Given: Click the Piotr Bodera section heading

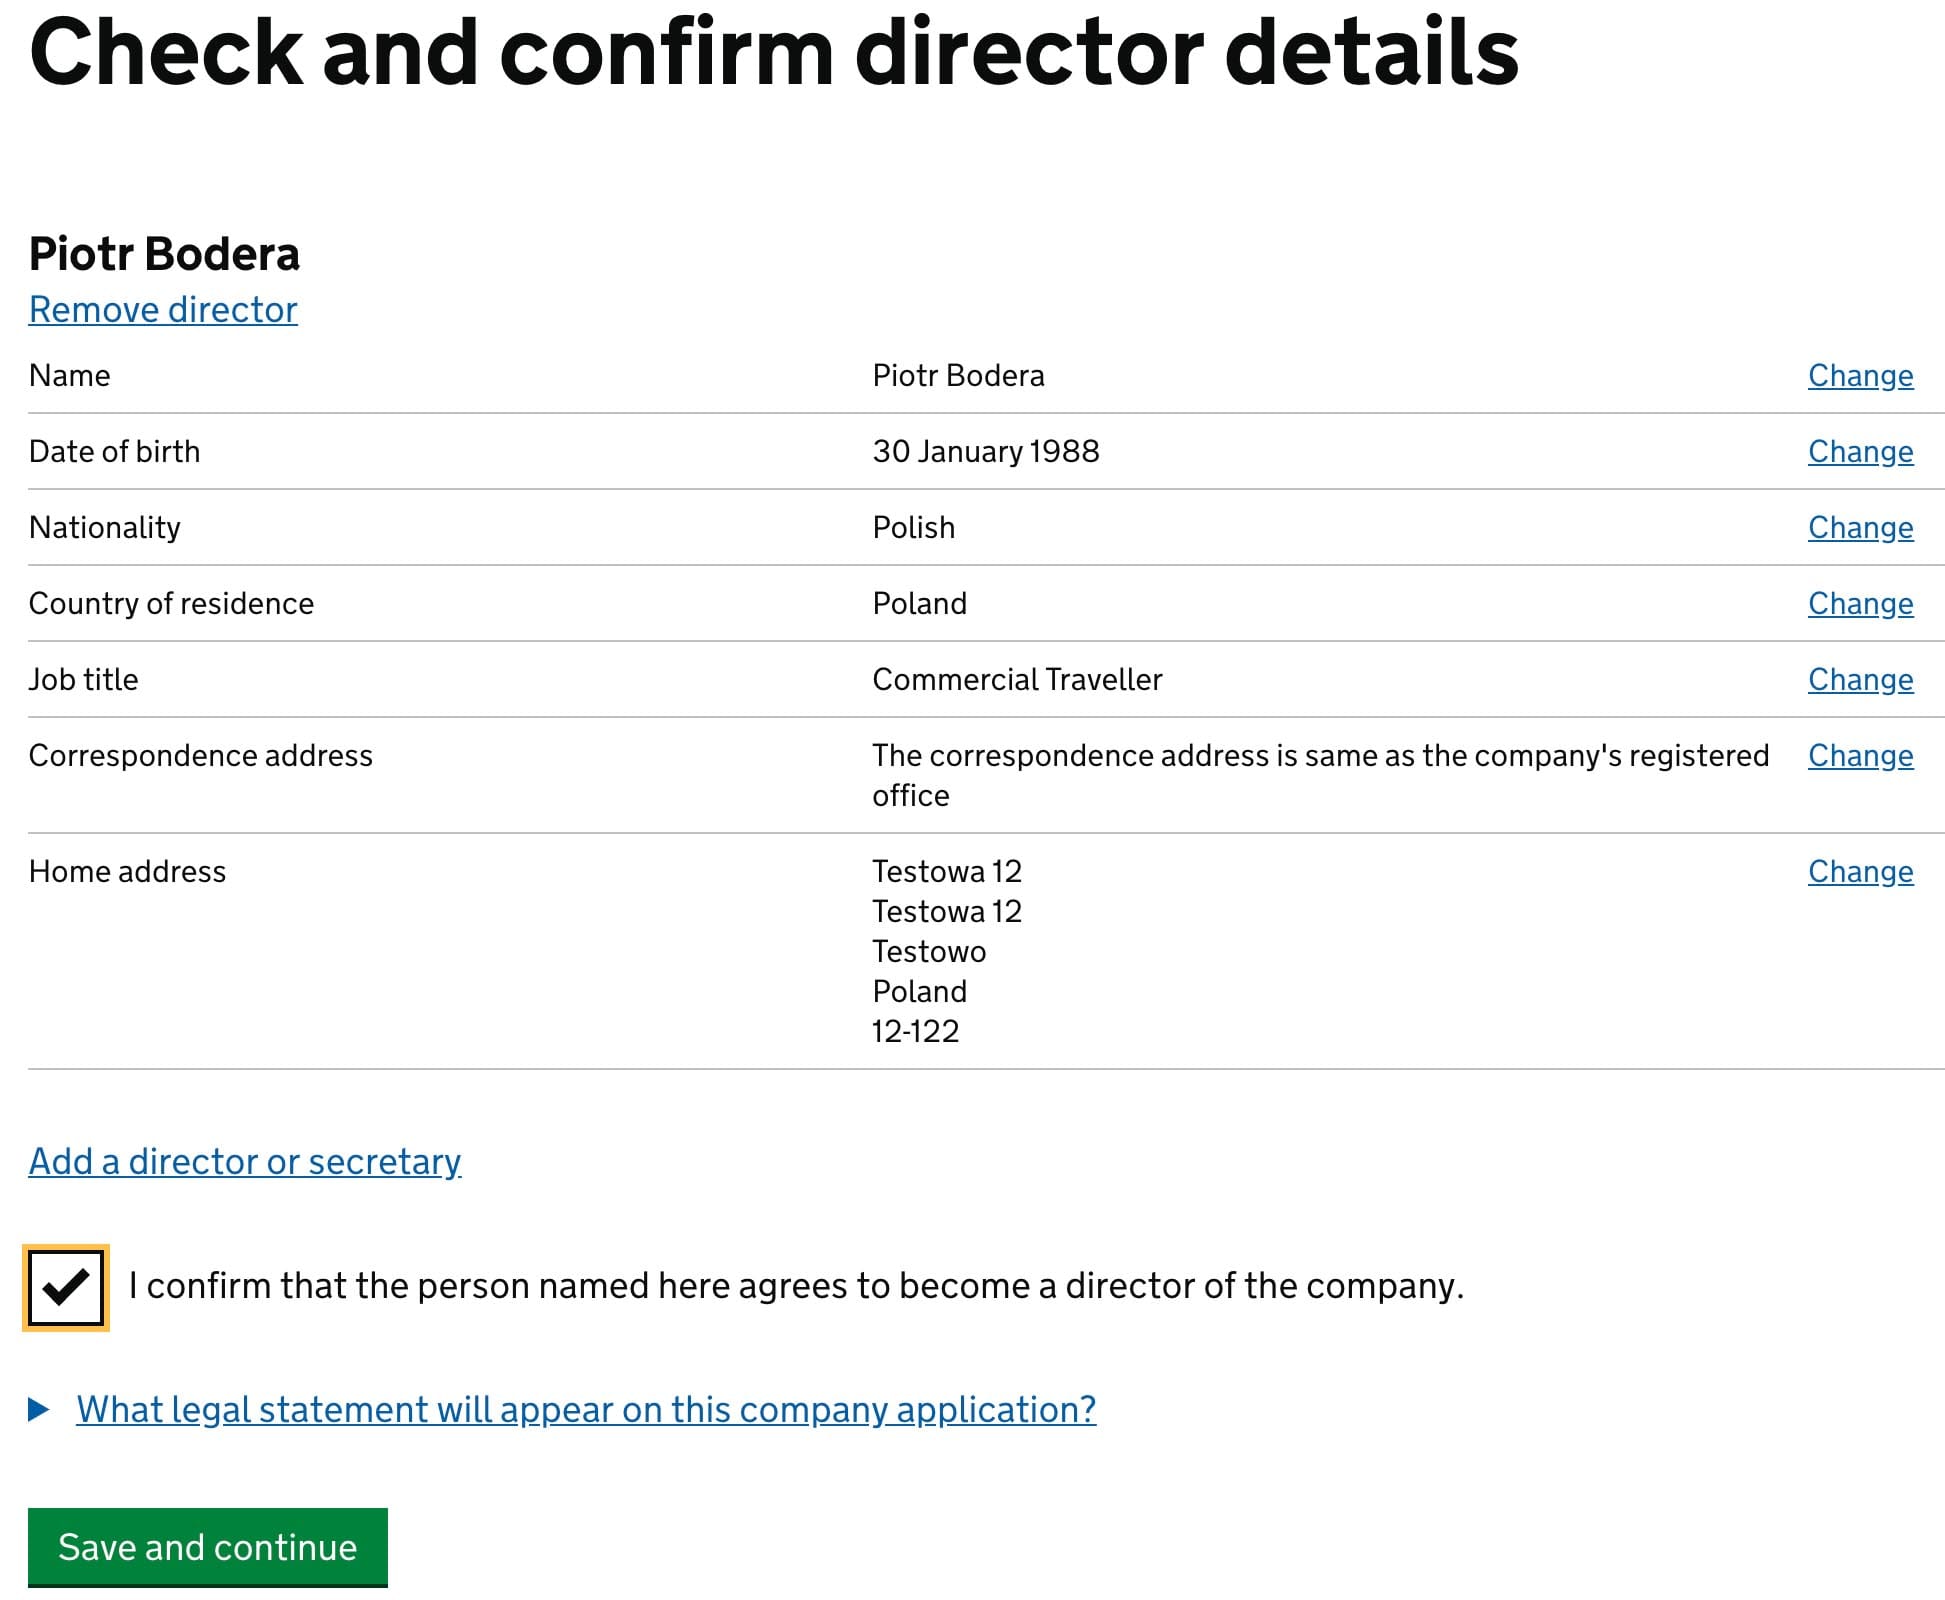Looking at the screenshot, I should point(164,254).
